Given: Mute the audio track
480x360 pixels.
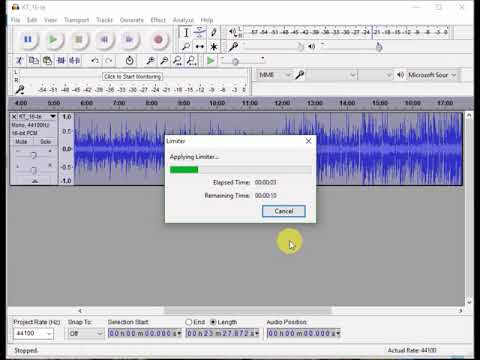Looking at the screenshot, I should 21,142.
